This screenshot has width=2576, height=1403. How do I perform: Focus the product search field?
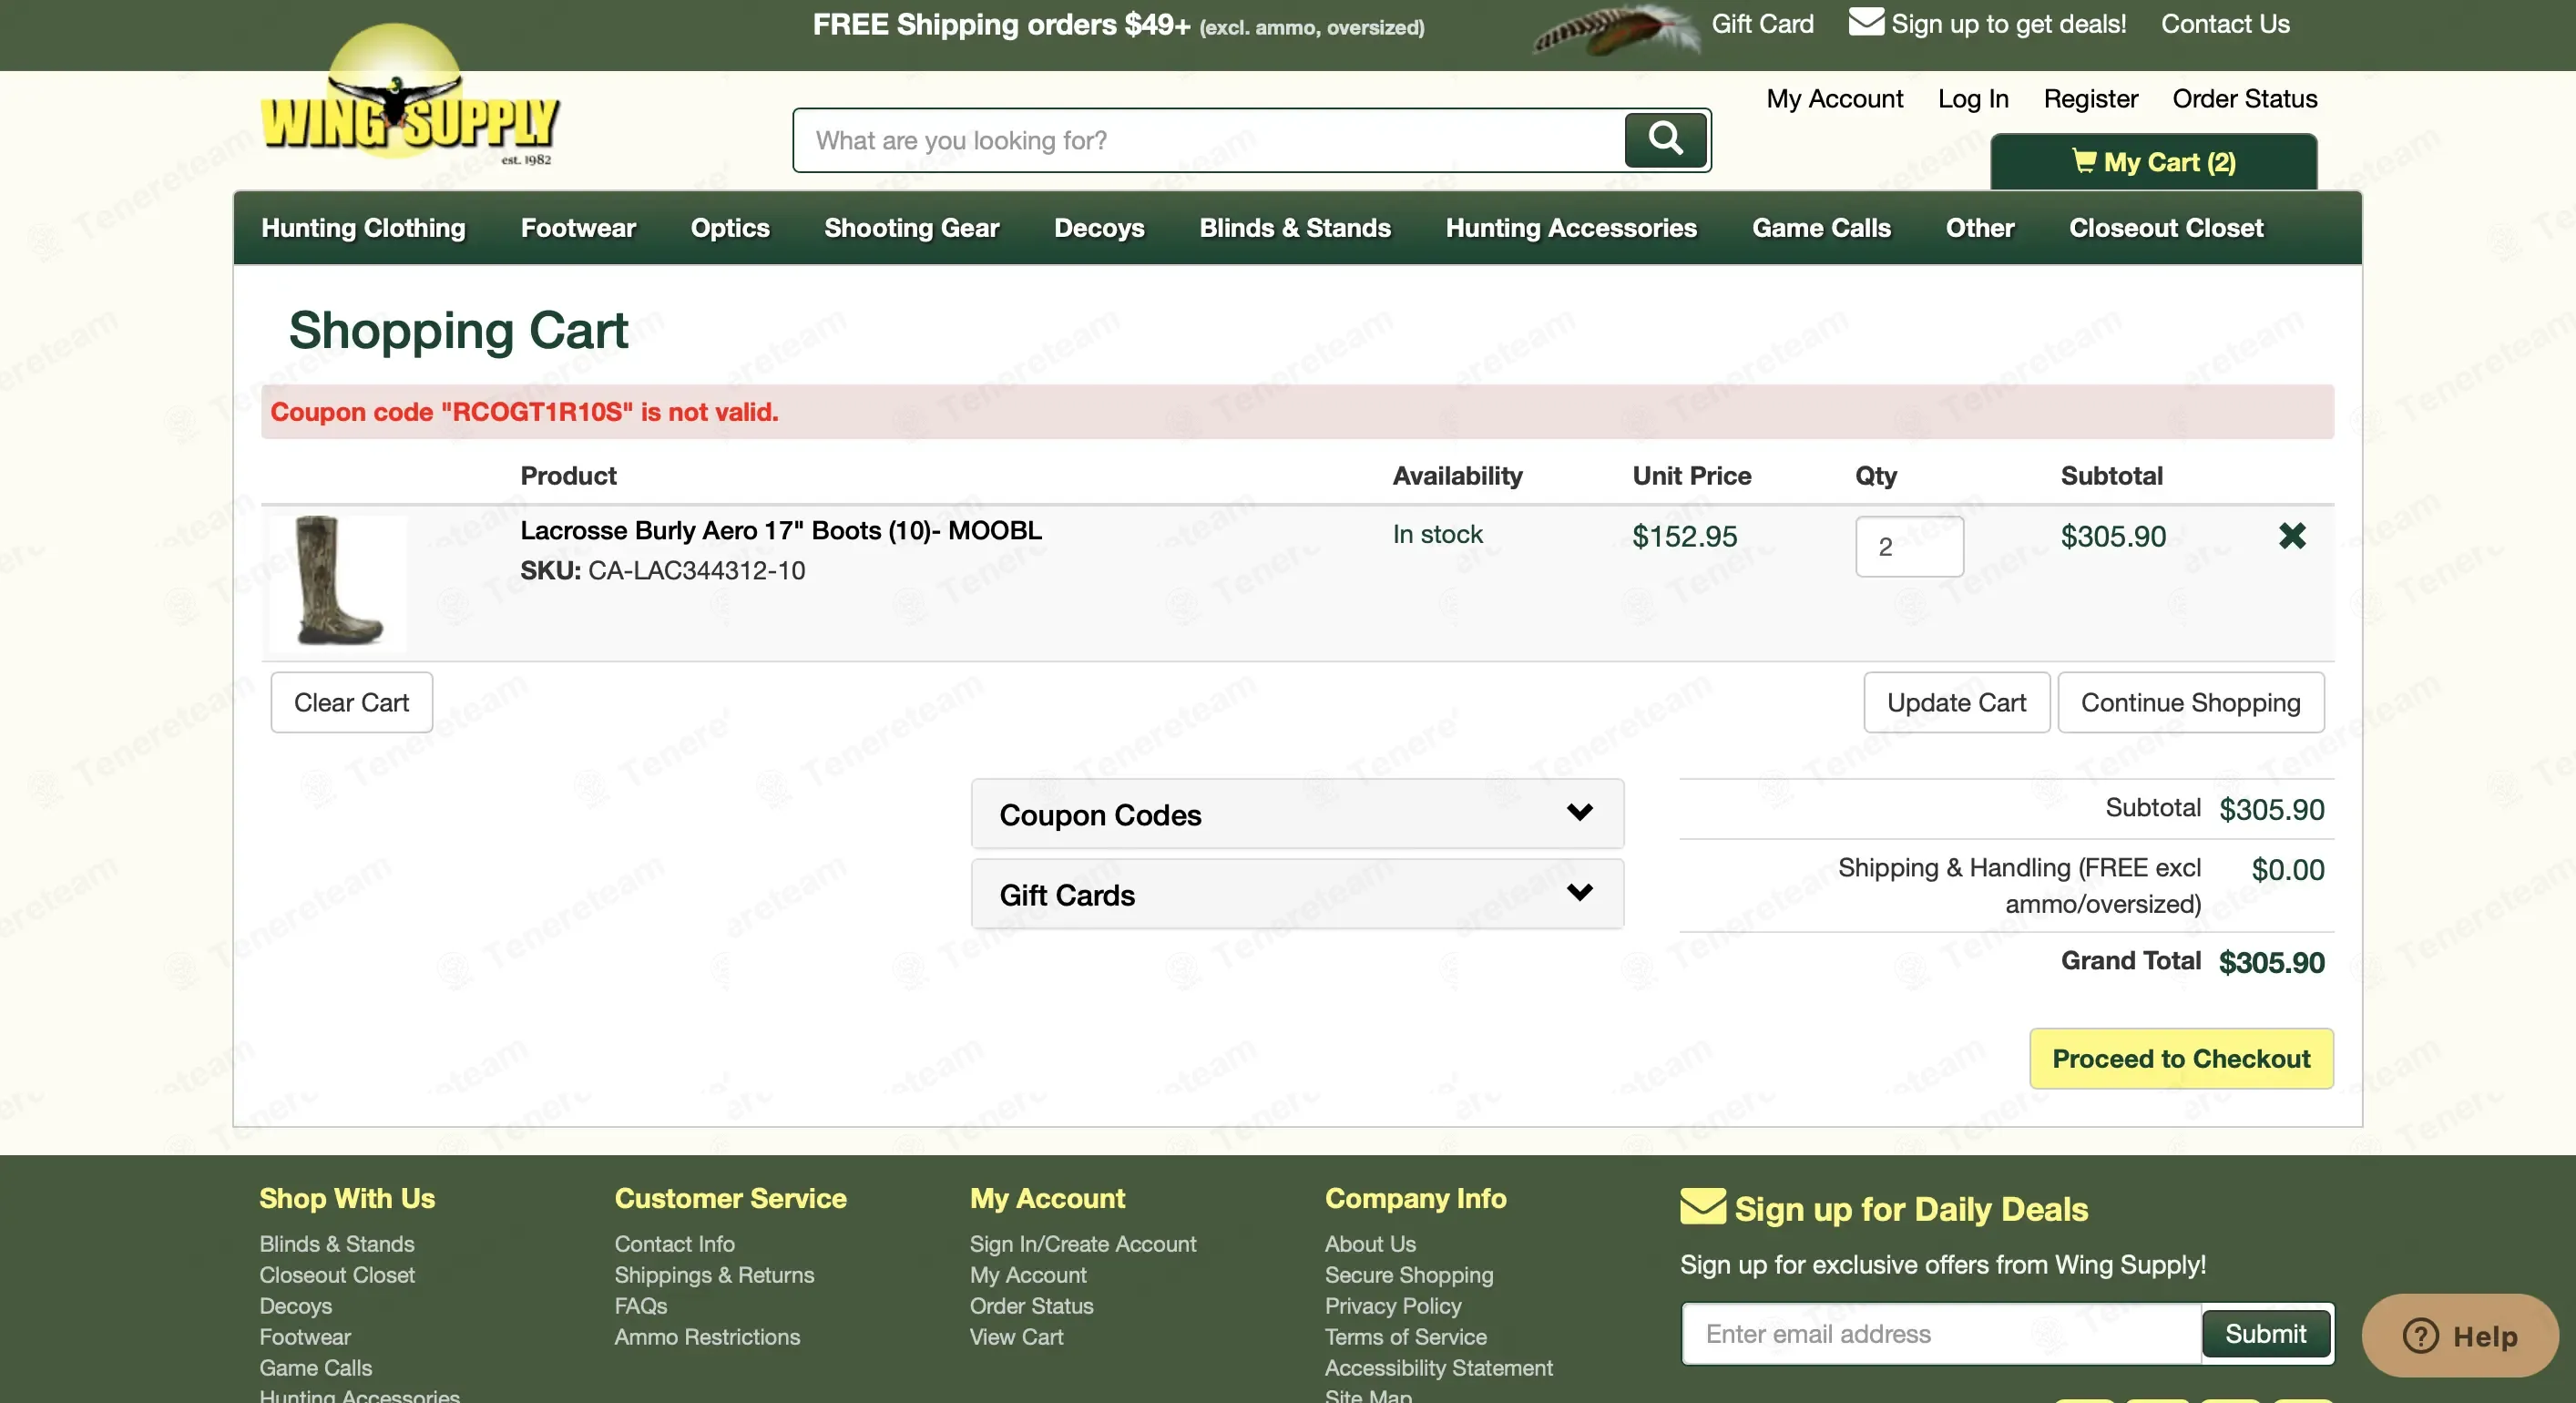1210,140
